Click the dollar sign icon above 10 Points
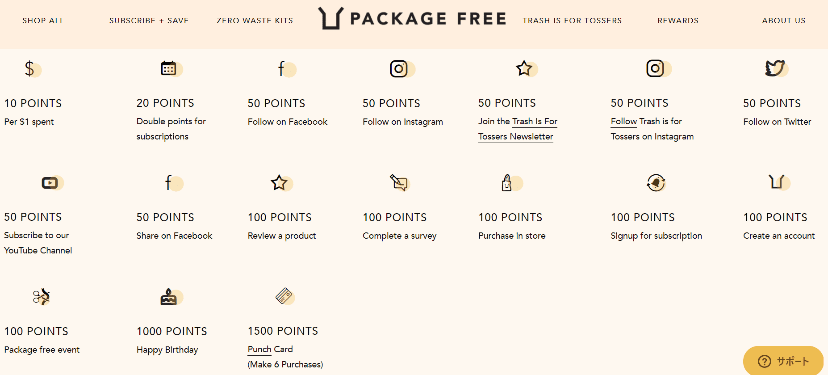 click(x=30, y=69)
